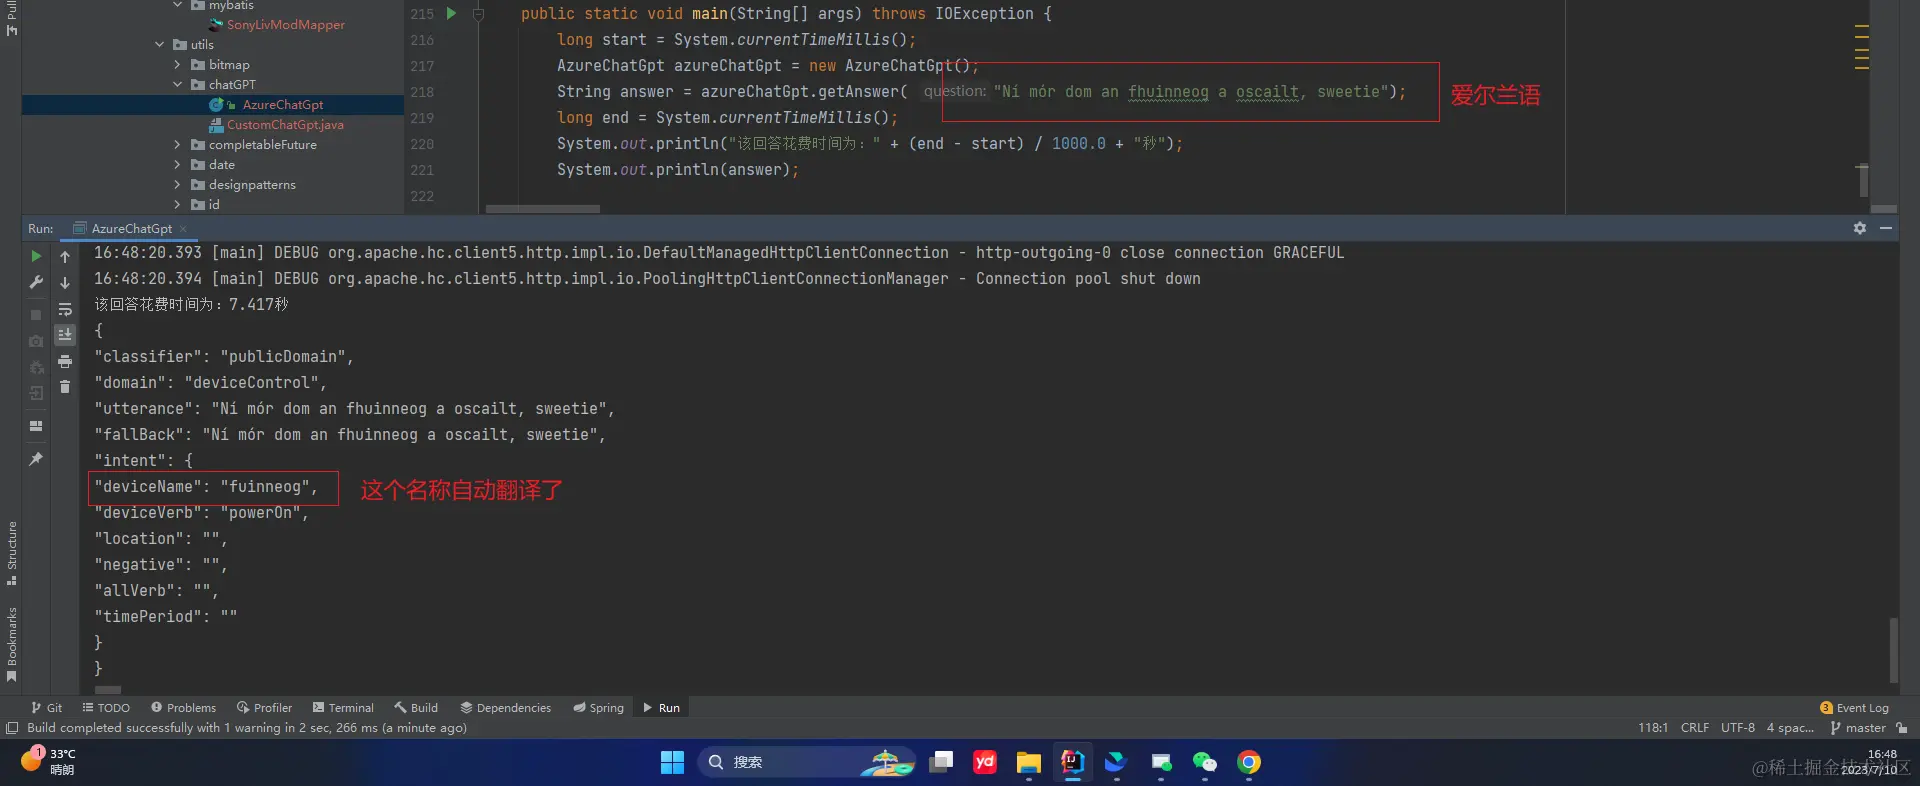Open Google Chrome from the taskbar
The height and width of the screenshot is (786, 1920).
tap(1249, 763)
